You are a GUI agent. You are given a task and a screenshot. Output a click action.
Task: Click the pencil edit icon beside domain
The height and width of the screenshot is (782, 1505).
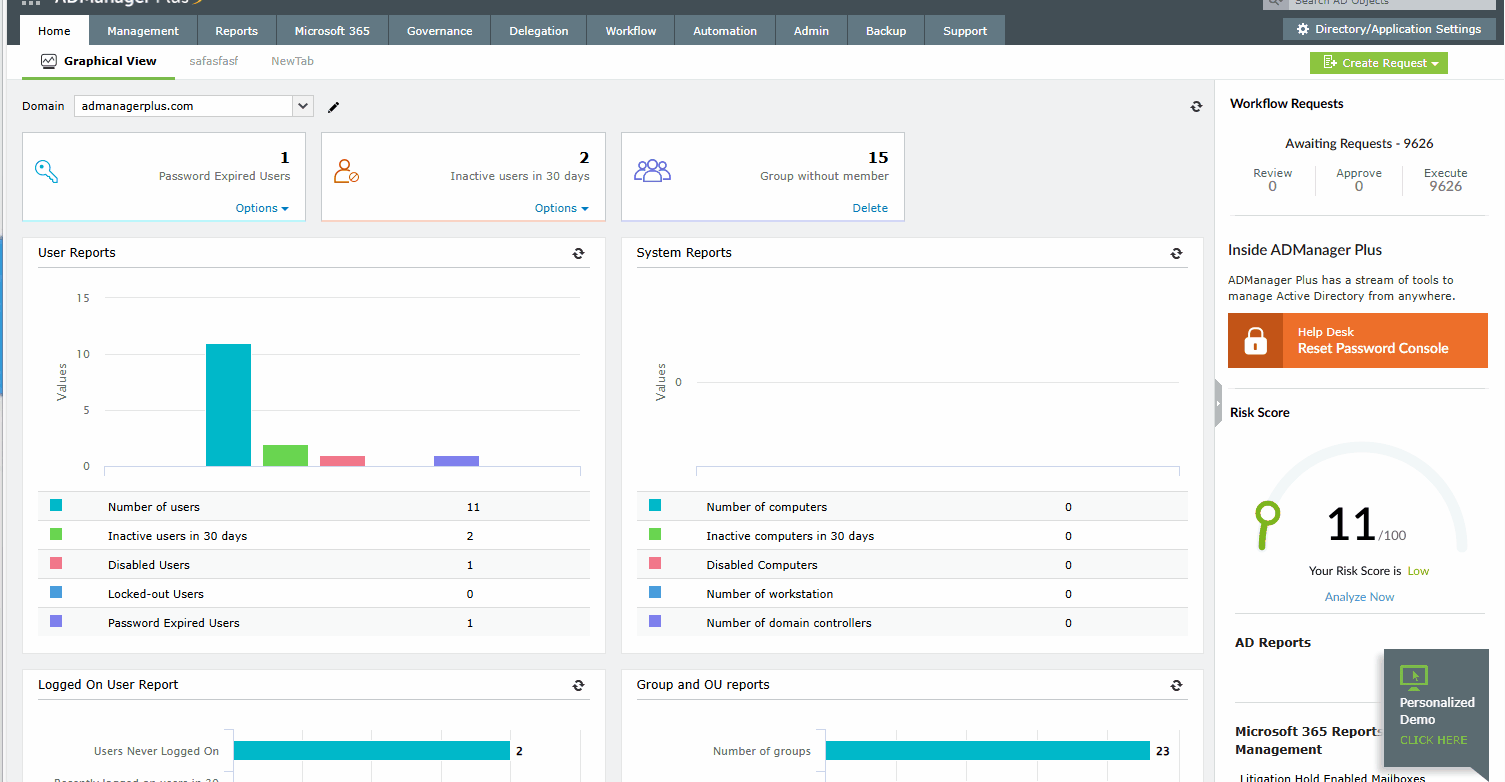334,107
